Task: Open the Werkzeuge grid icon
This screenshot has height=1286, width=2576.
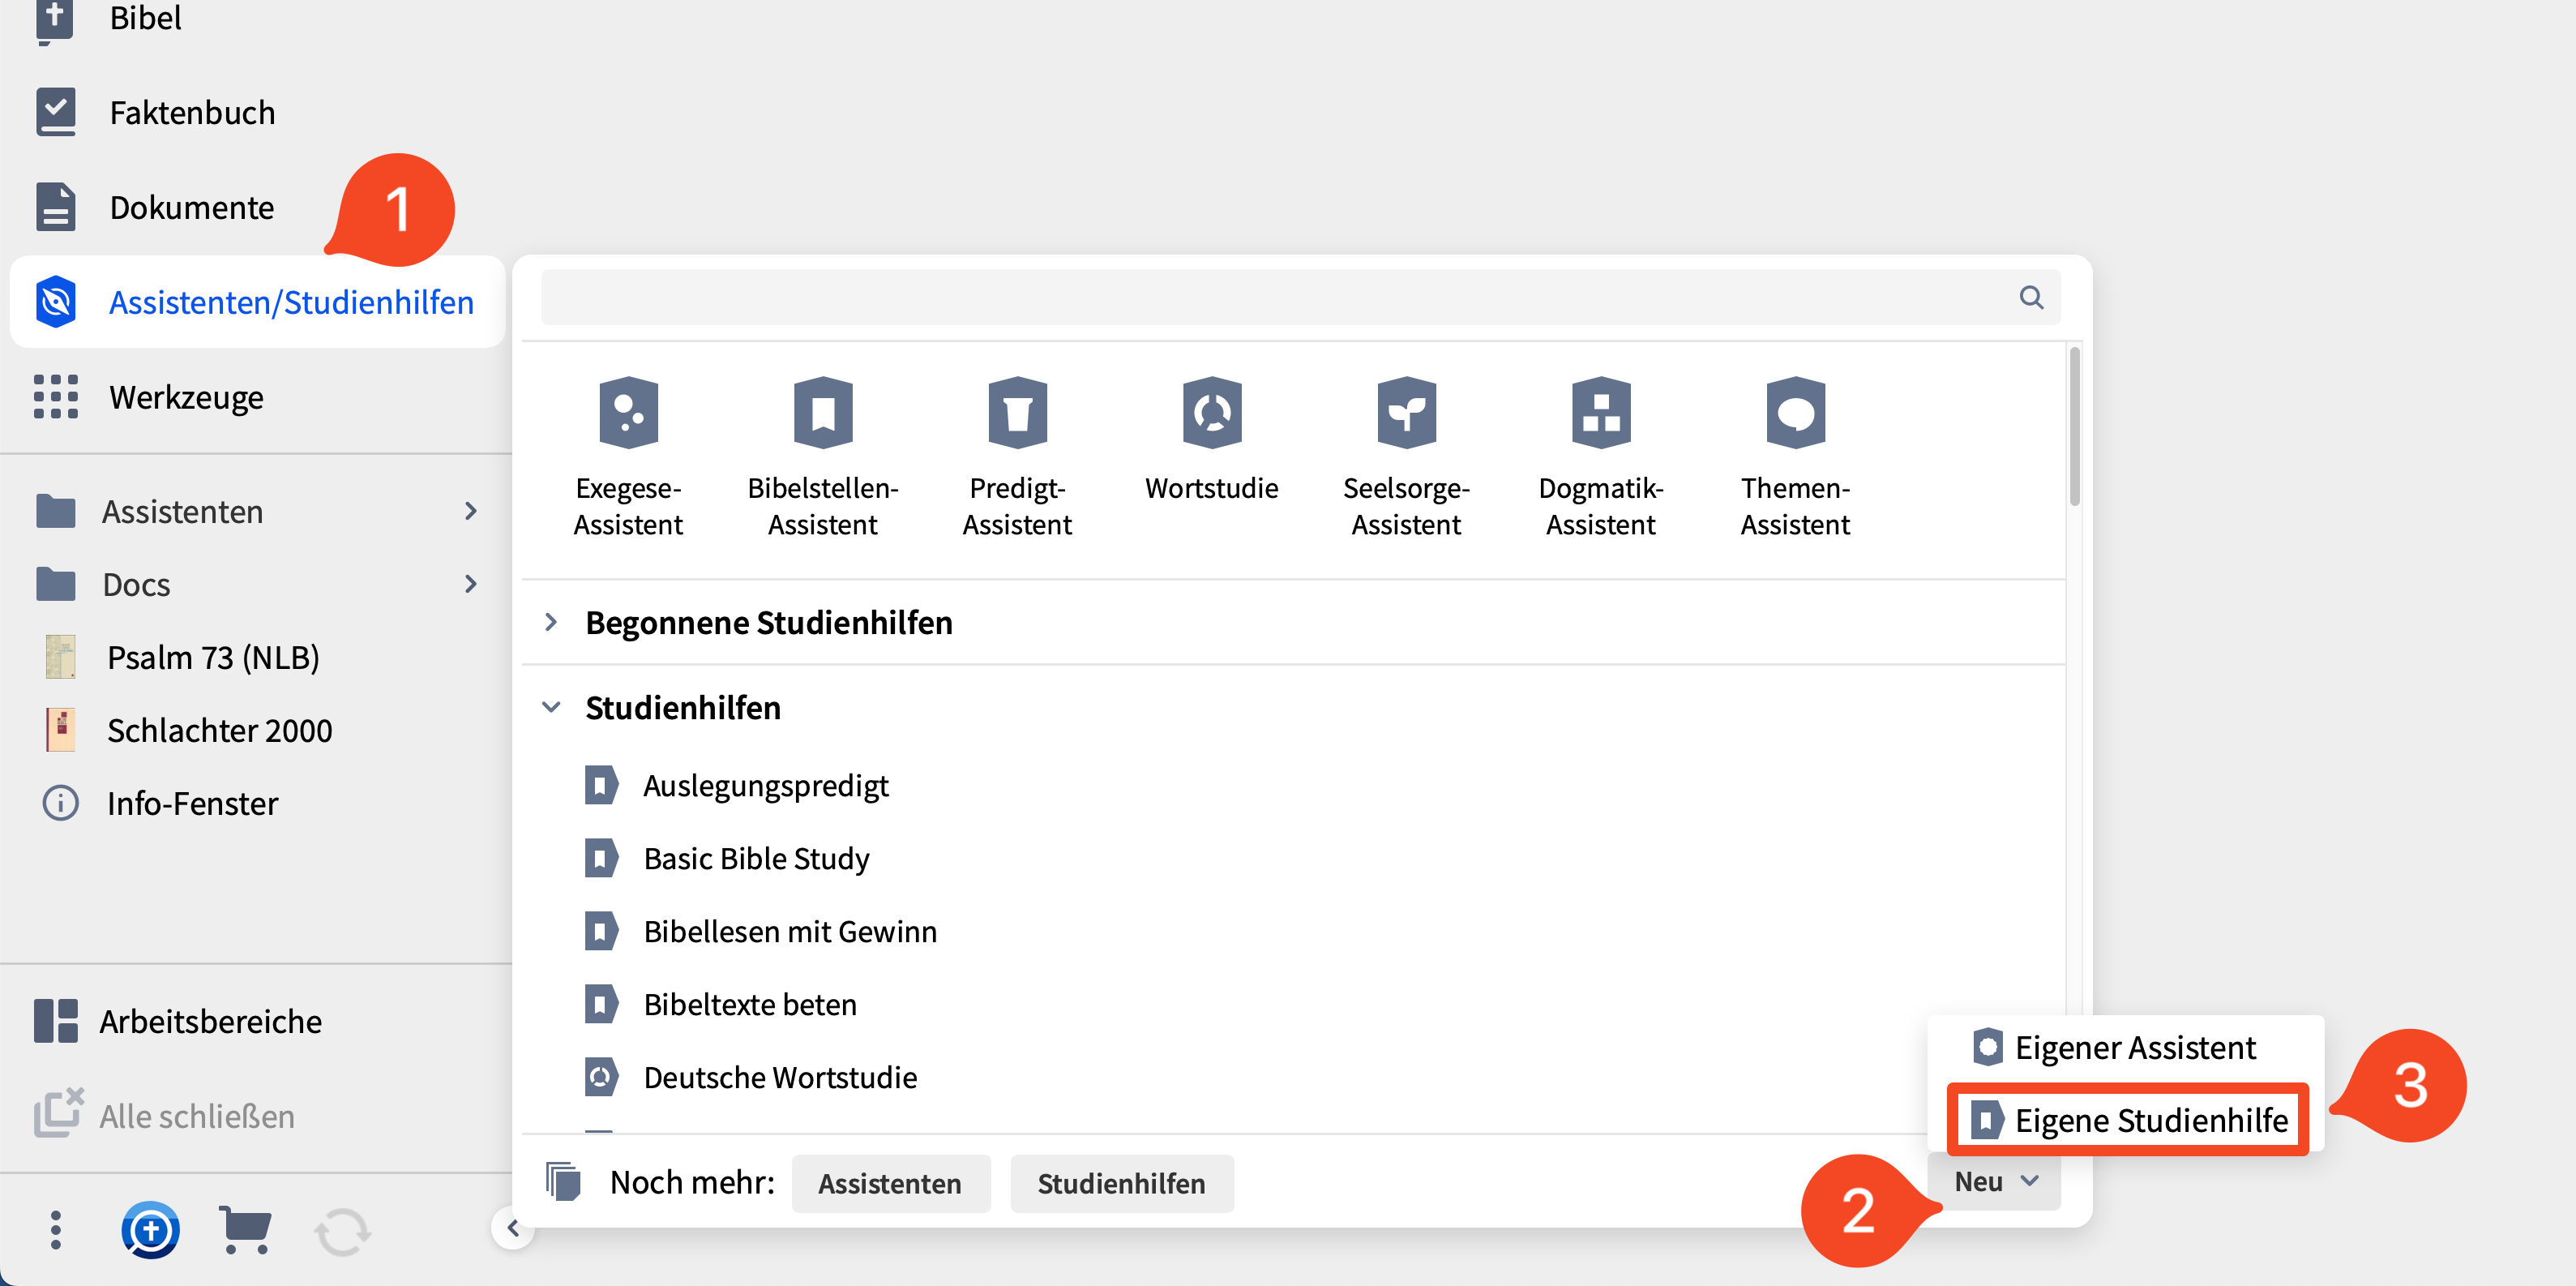Action: coord(56,397)
